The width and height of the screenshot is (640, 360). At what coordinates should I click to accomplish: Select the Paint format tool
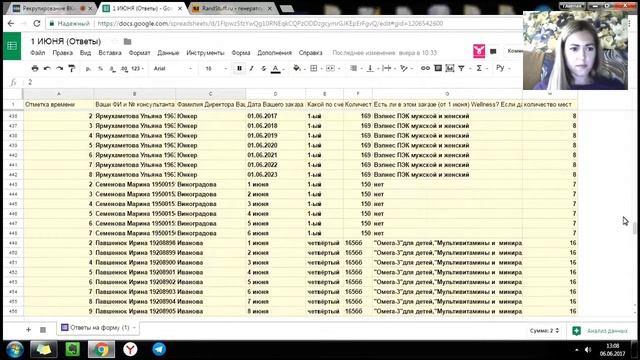pos(72,68)
